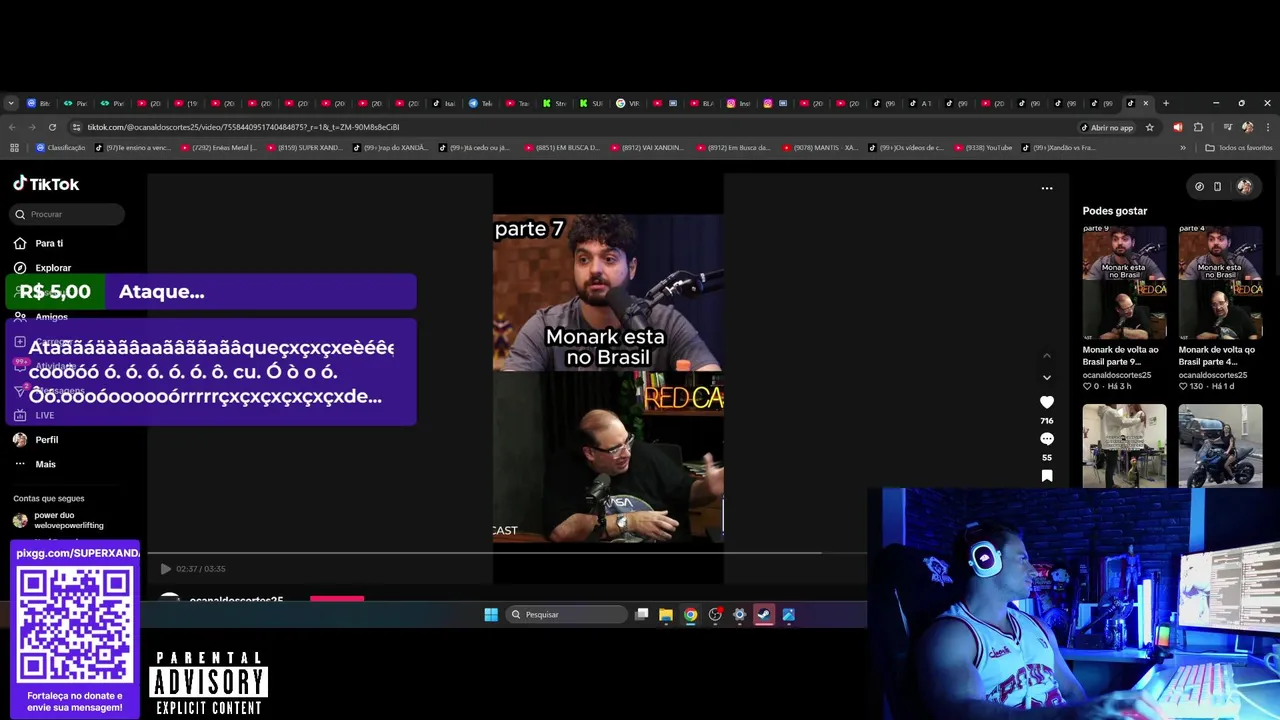Viewport: 1280px width, 720px height.
Task: Open File Explorer from the taskbar
Action: pyautogui.click(x=665, y=615)
